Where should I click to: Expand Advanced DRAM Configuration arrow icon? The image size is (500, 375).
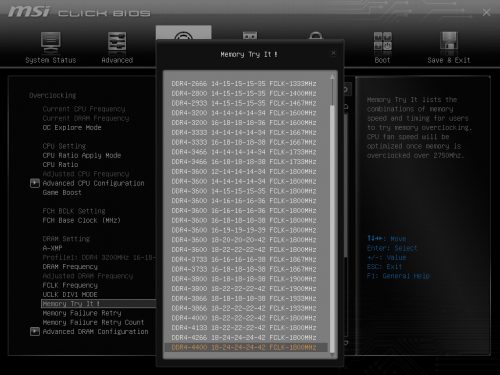[x=35, y=331]
